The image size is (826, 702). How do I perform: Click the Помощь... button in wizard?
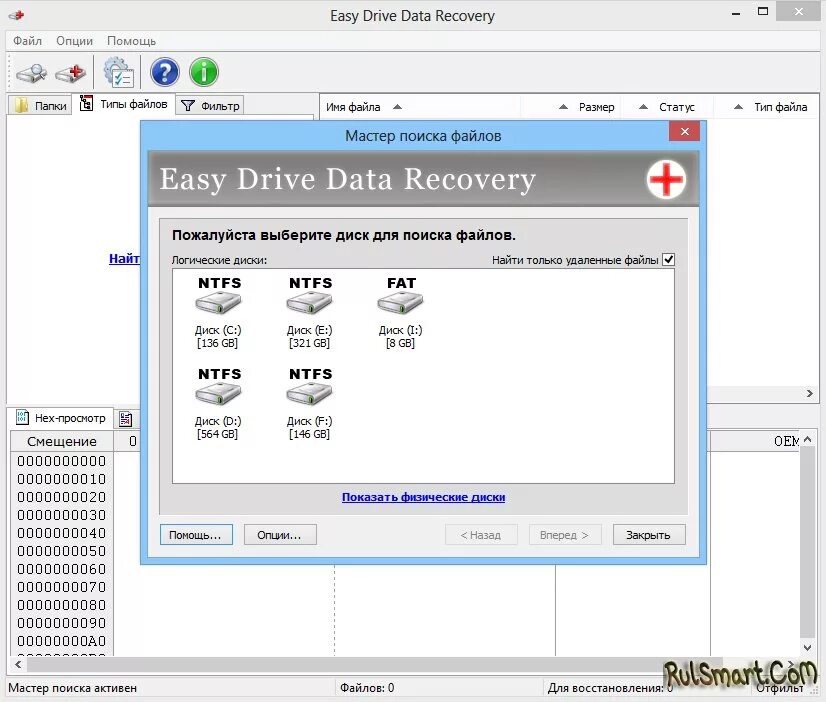pyautogui.click(x=196, y=535)
